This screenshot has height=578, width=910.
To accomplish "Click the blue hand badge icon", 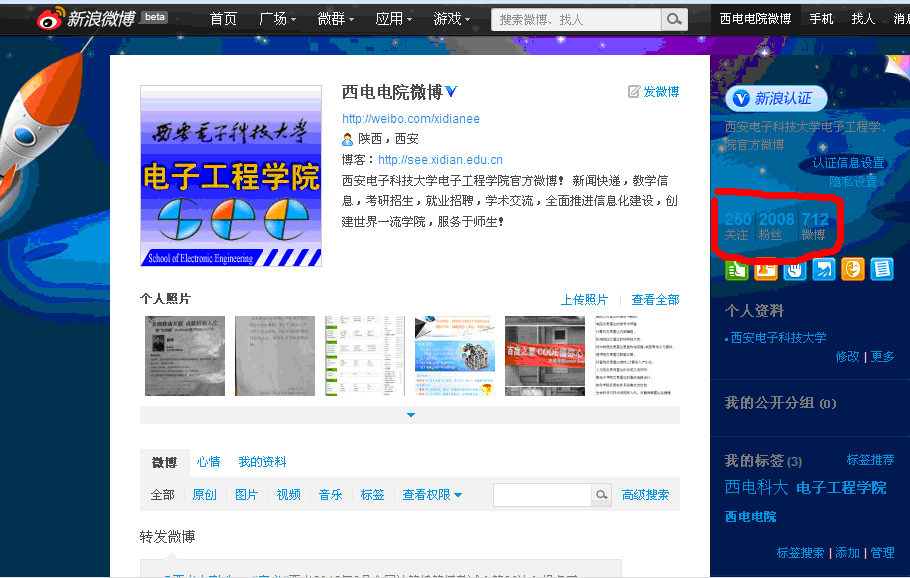I will coord(795,268).
